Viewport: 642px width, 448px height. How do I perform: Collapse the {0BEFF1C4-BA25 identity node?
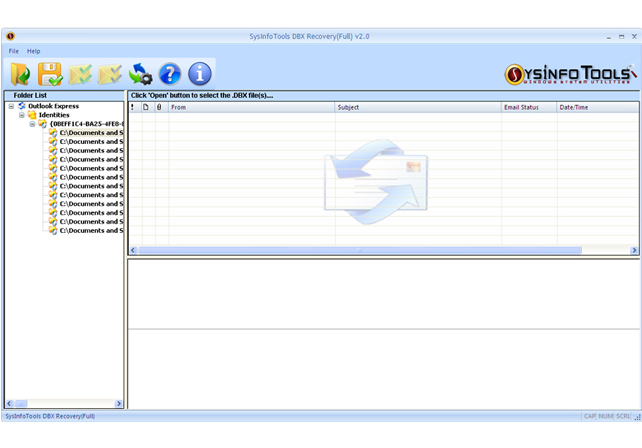point(32,124)
